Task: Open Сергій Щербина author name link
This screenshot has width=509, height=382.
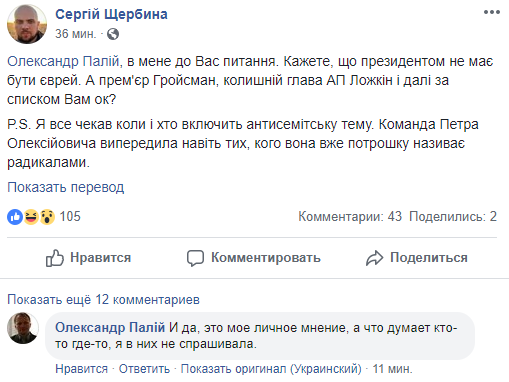Action: 111,14
